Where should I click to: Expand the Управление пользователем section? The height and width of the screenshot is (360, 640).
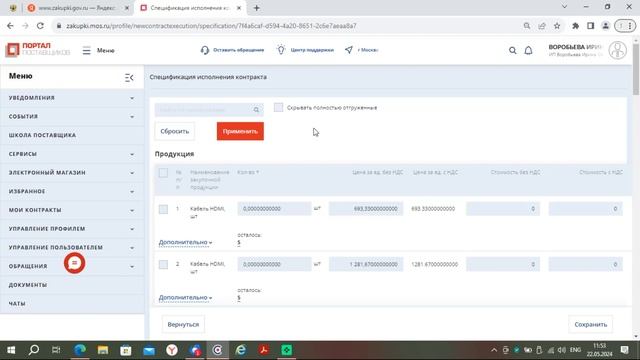132,248
